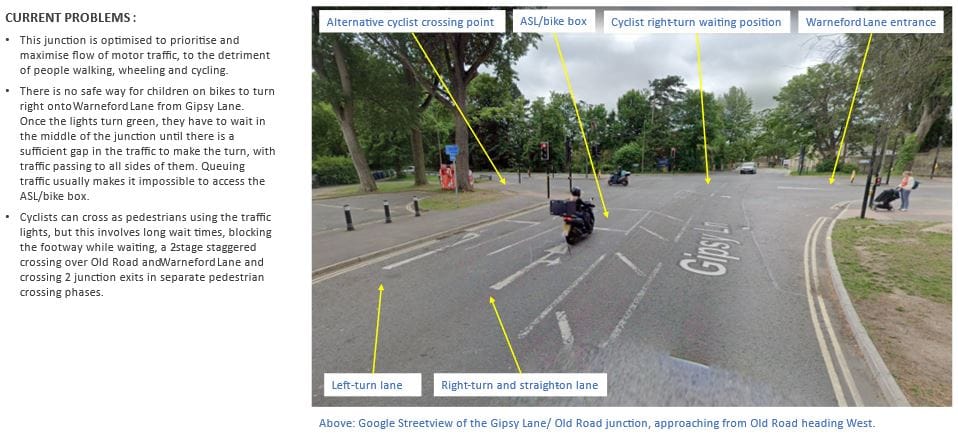
Task: Click the pedestrian with pushchair
Action: point(896,191)
